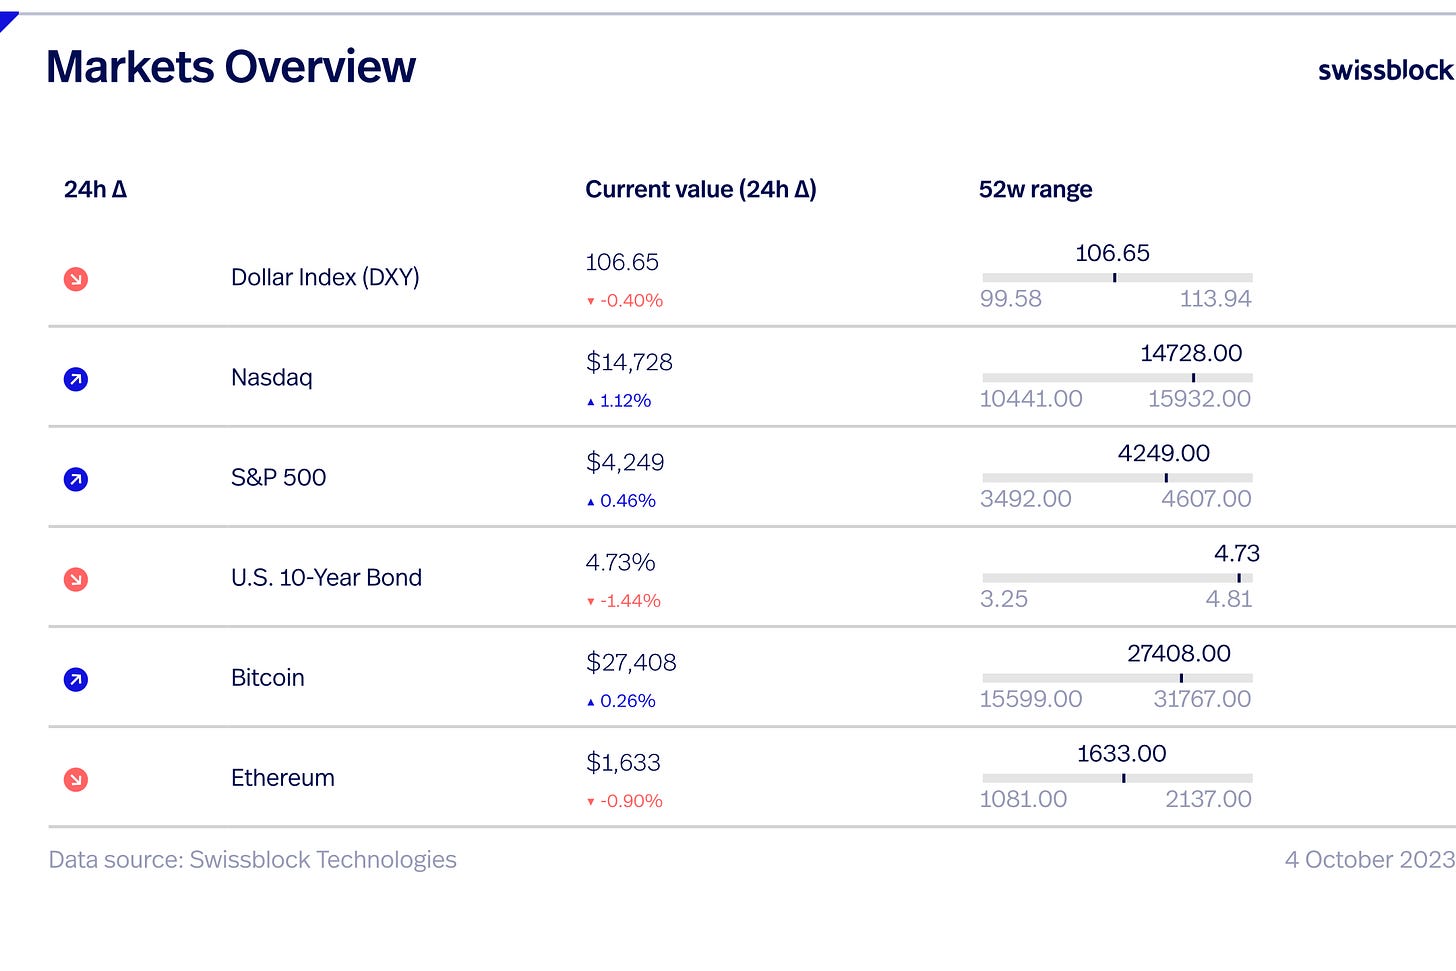Click the 4 October 2023 date label
This screenshot has height=971, width=1456.
(x=1370, y=860)
